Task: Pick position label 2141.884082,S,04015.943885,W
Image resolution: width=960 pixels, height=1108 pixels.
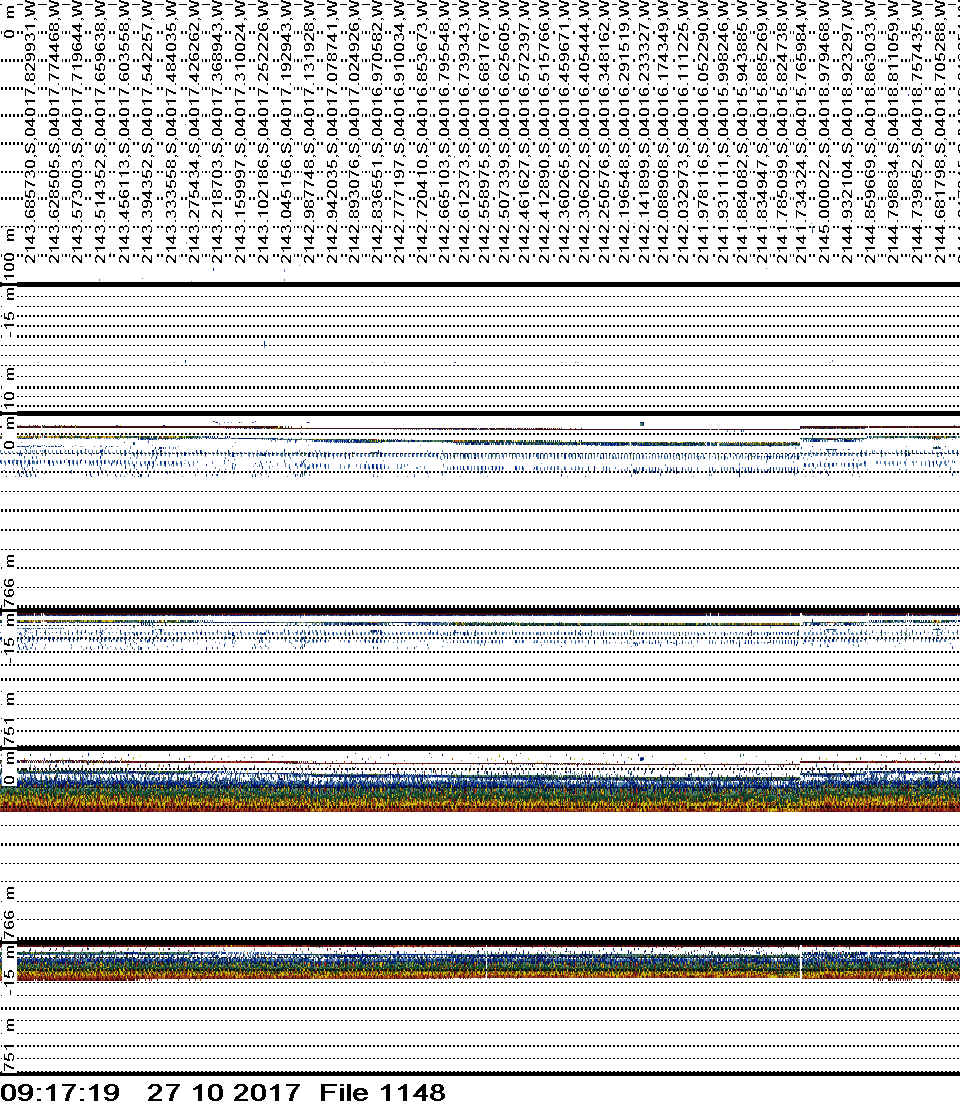Action: point(742,131)
